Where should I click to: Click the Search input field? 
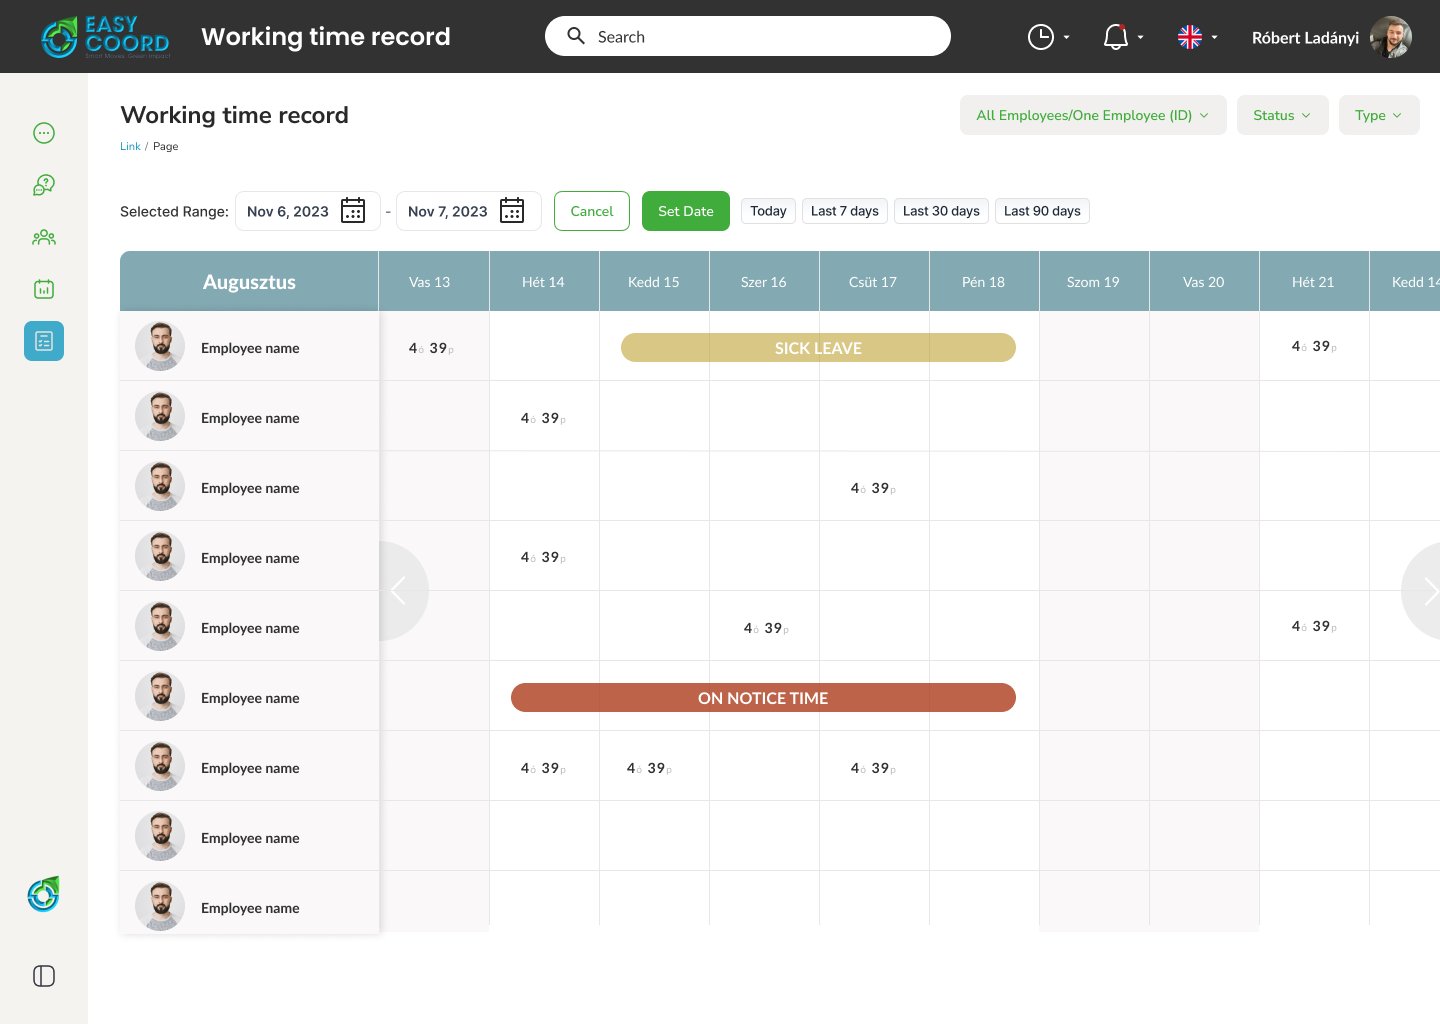[x=760, y=37]
